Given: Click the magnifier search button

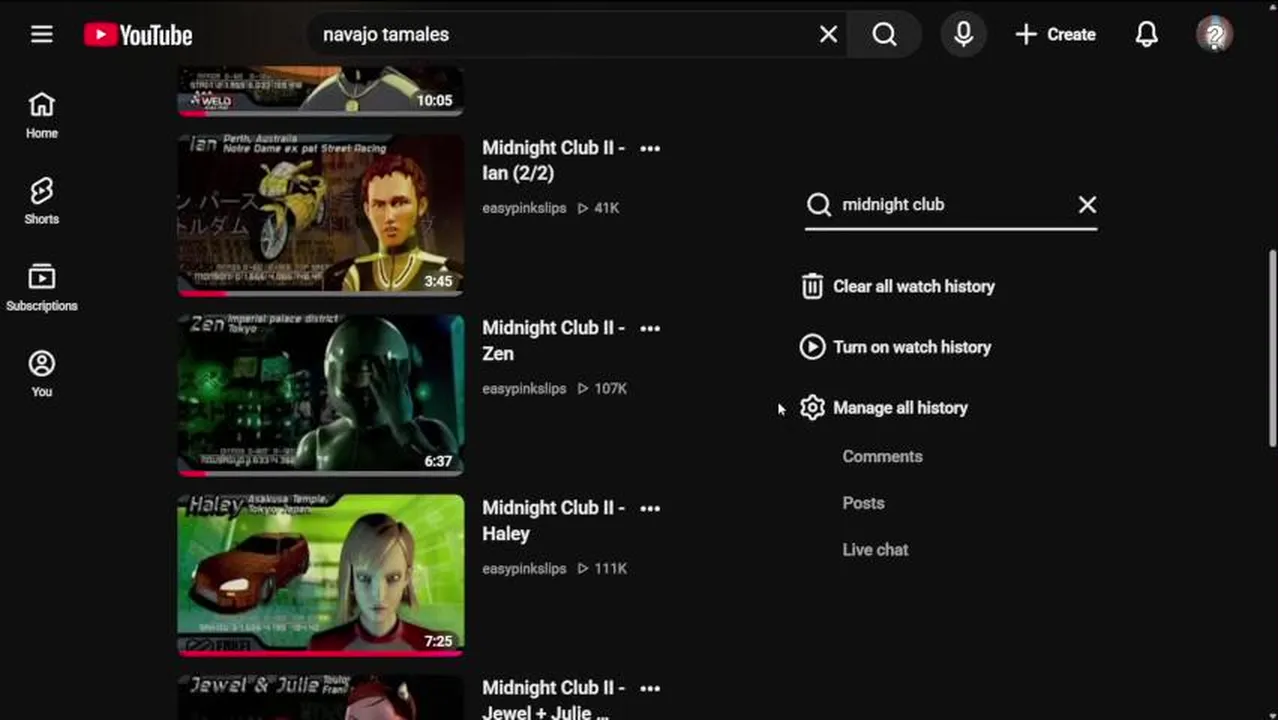Looking at the screenshot, I should click(x=884, y=34).
